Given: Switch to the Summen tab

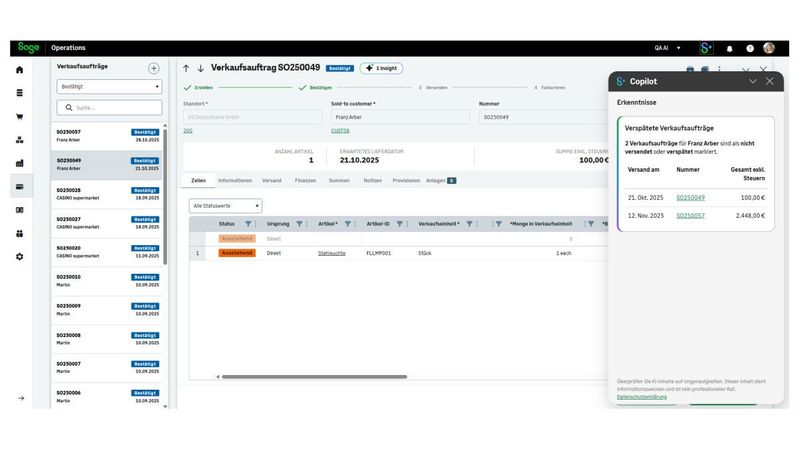Looking at the screenshot, I should tap(339, 180).
